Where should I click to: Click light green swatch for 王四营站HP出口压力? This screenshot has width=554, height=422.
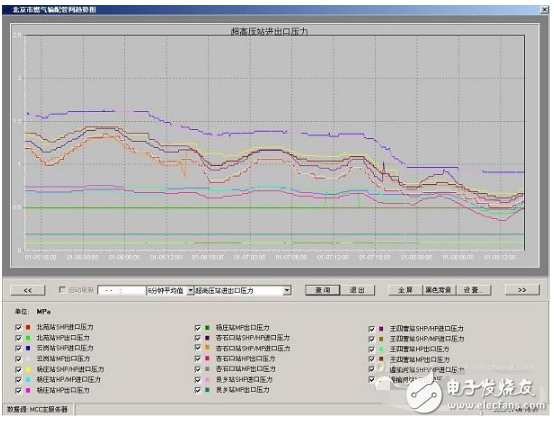point(381,349)
